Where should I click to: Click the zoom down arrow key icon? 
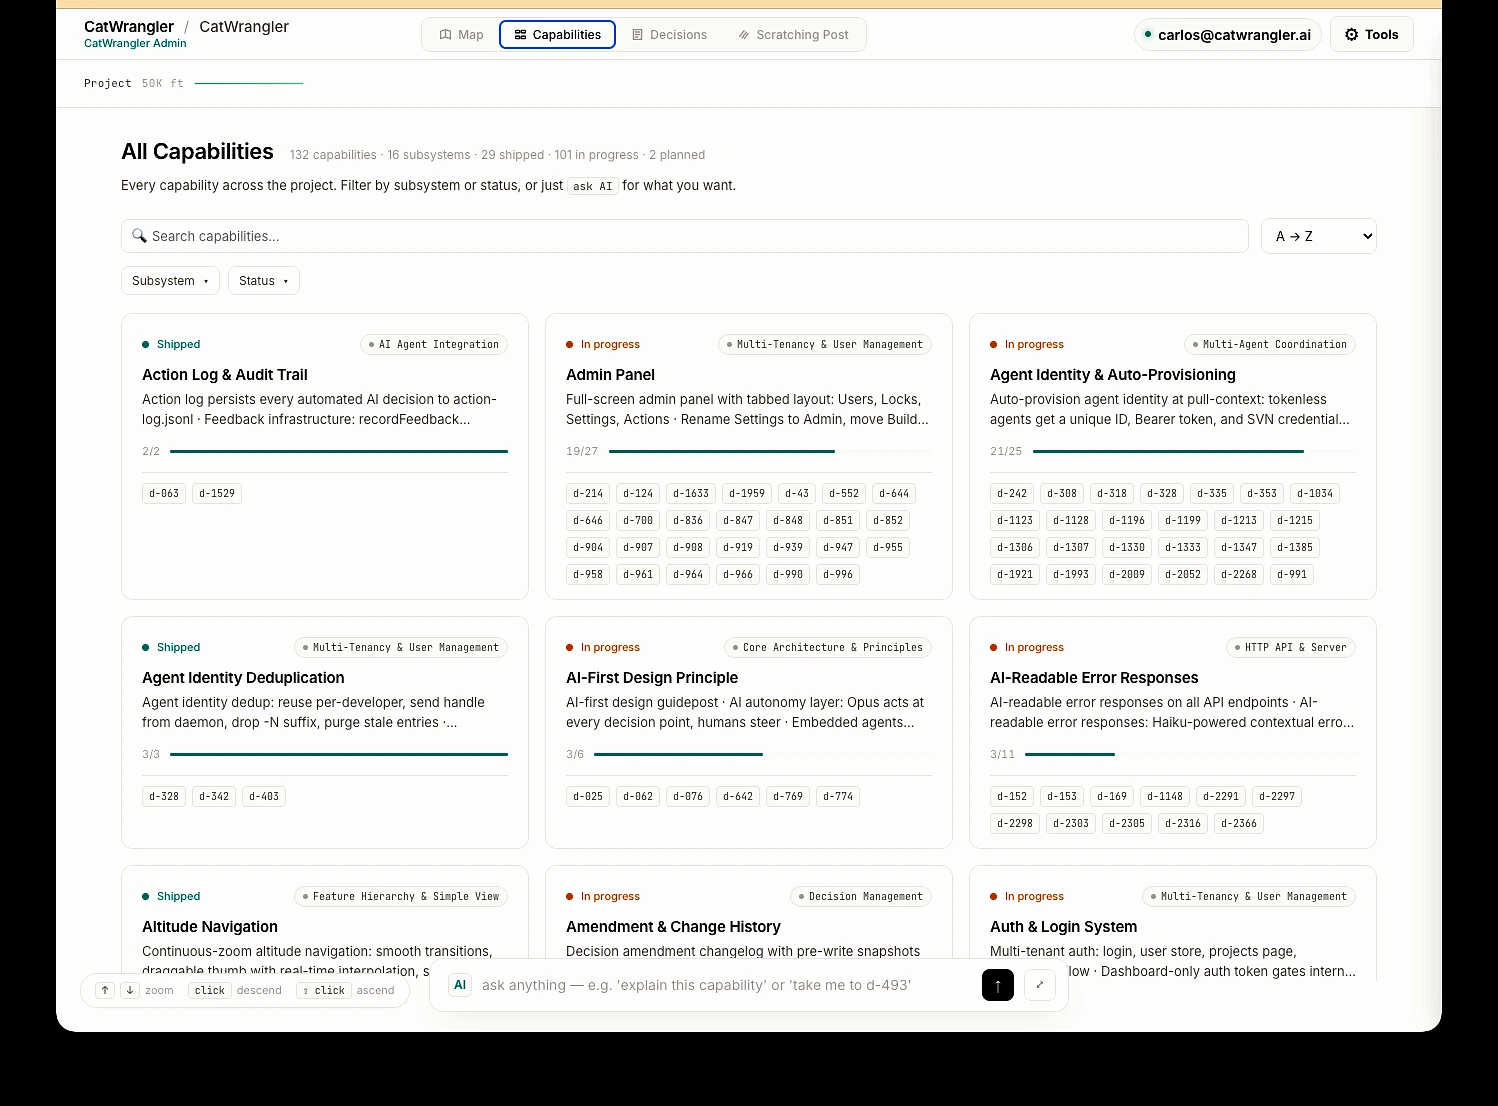click(130, 990)
